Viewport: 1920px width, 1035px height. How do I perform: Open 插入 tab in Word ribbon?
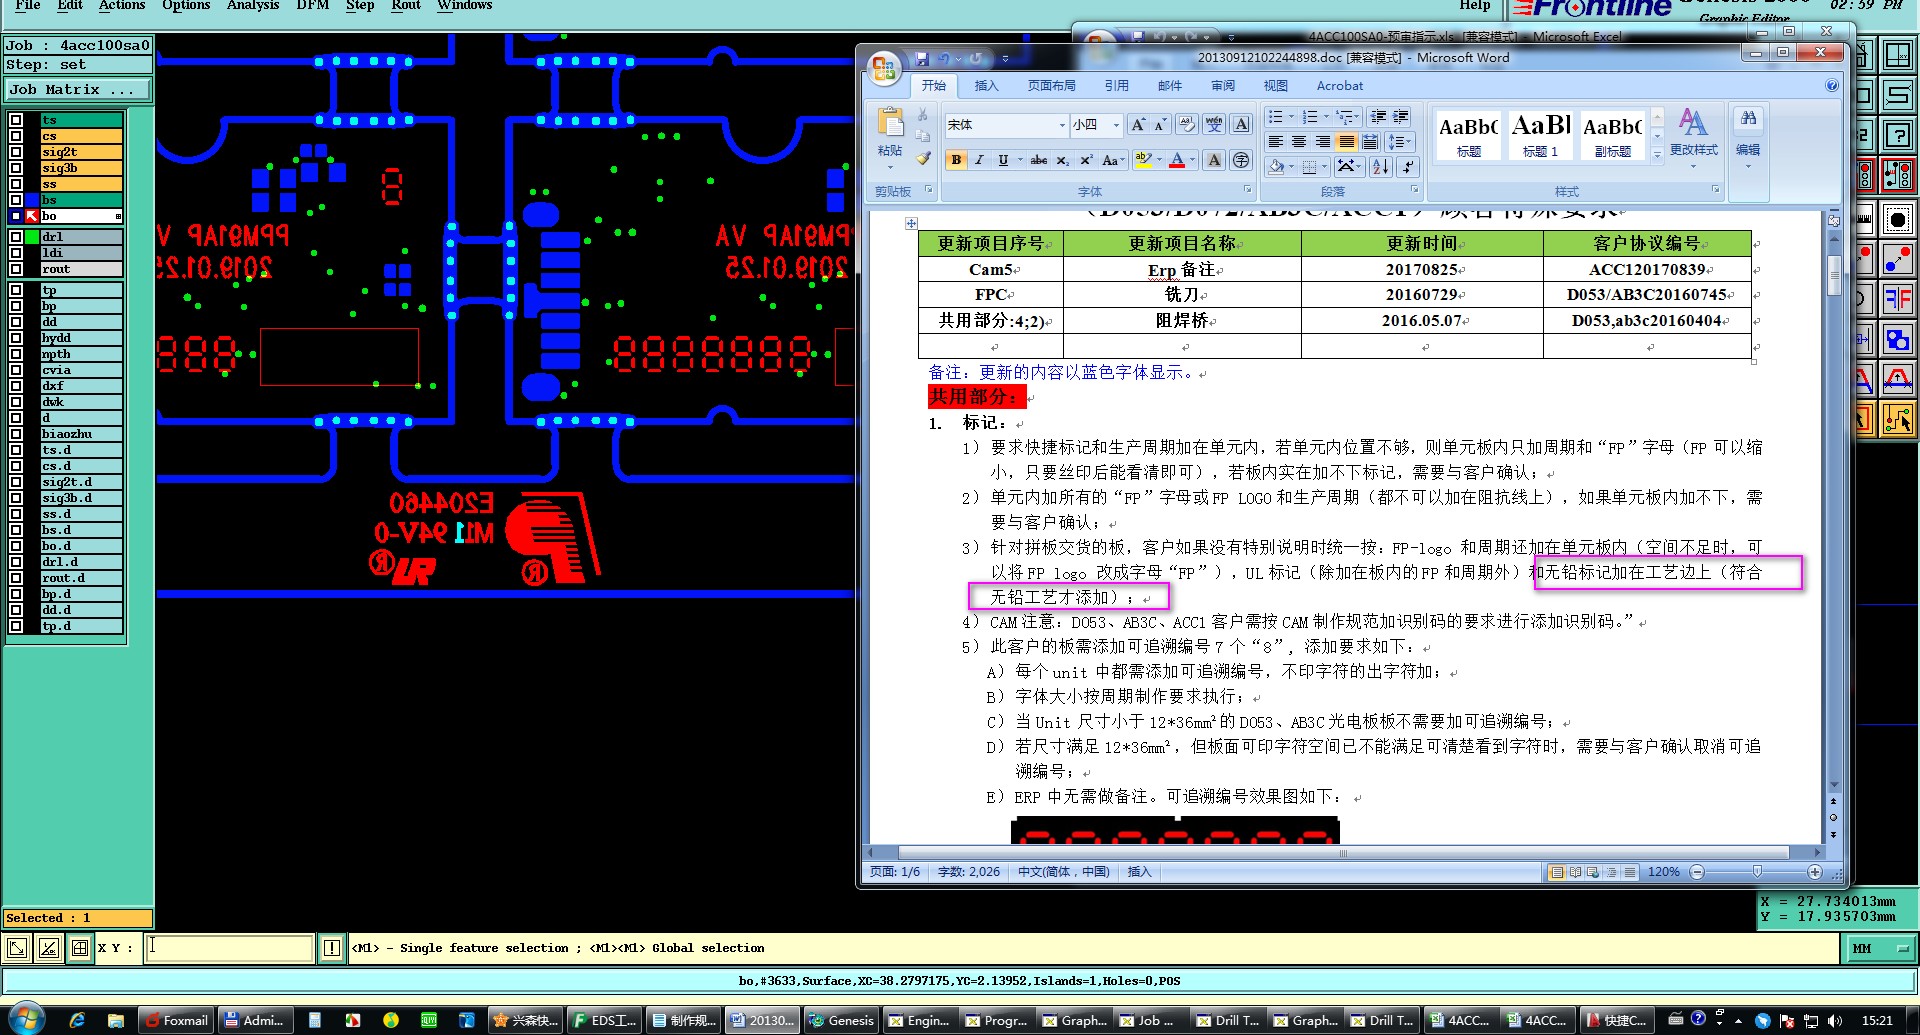[x=986, y=86]
